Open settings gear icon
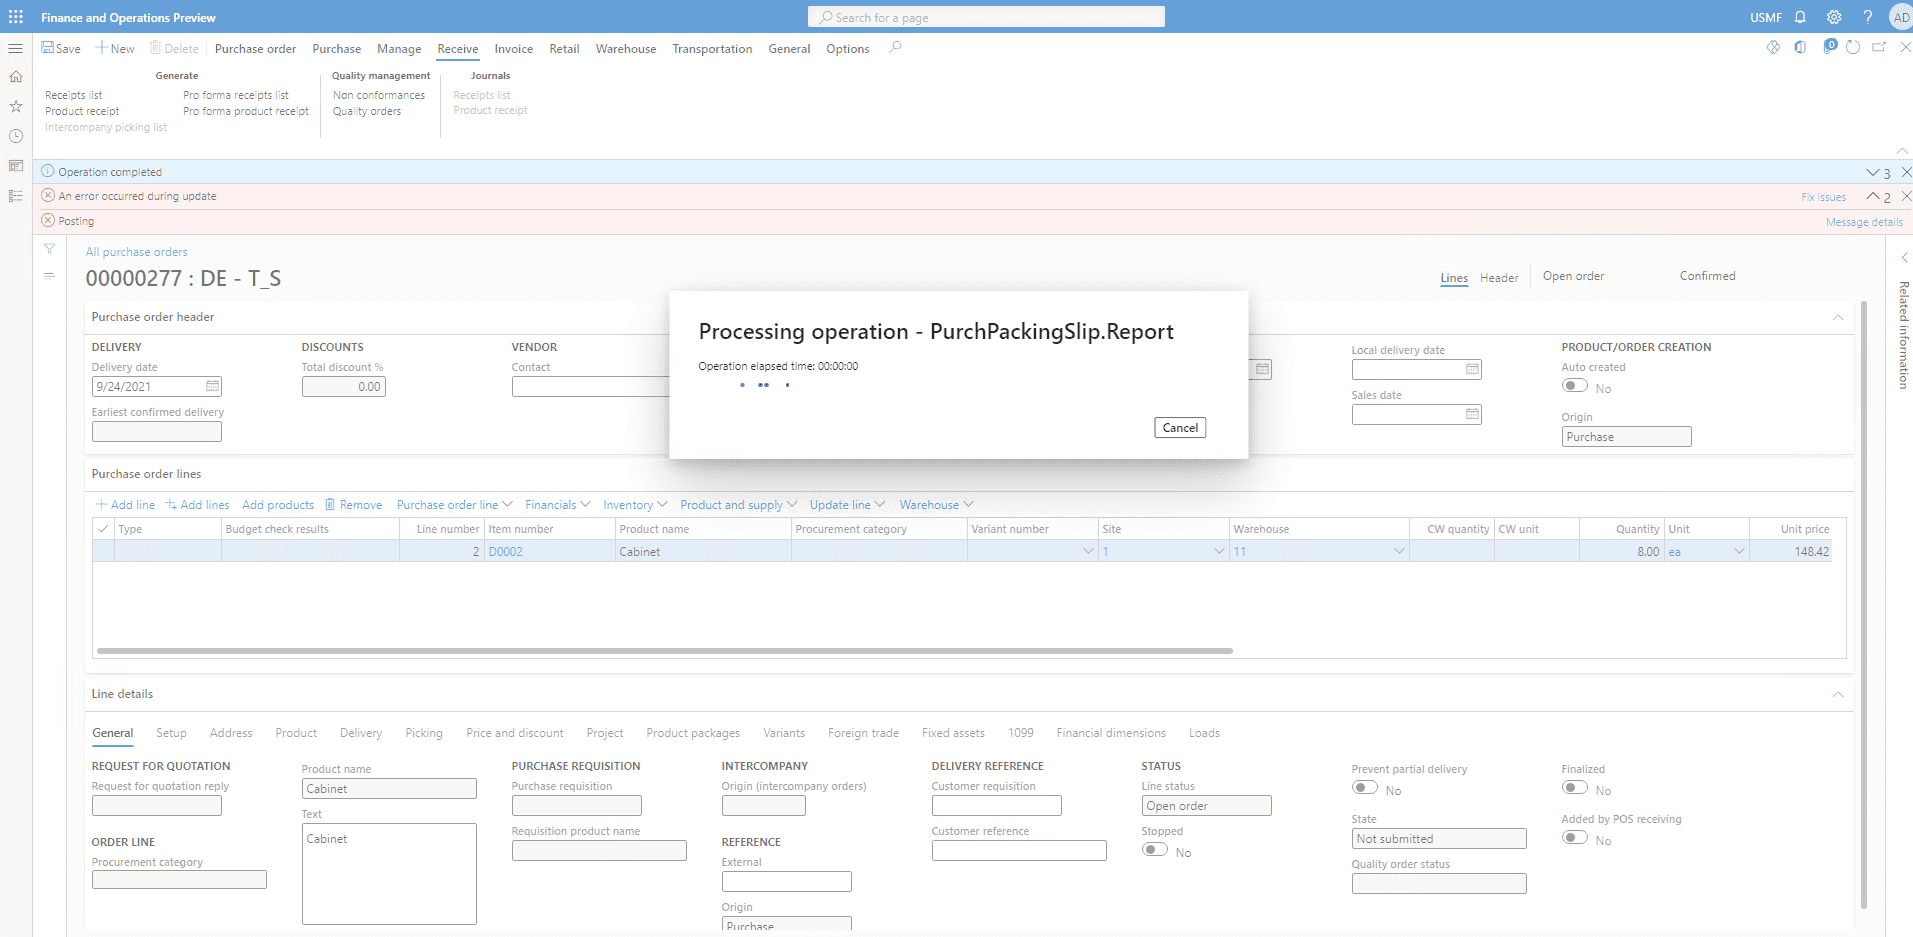This screenshot has height=937, width=1913. coord(1834,17)
